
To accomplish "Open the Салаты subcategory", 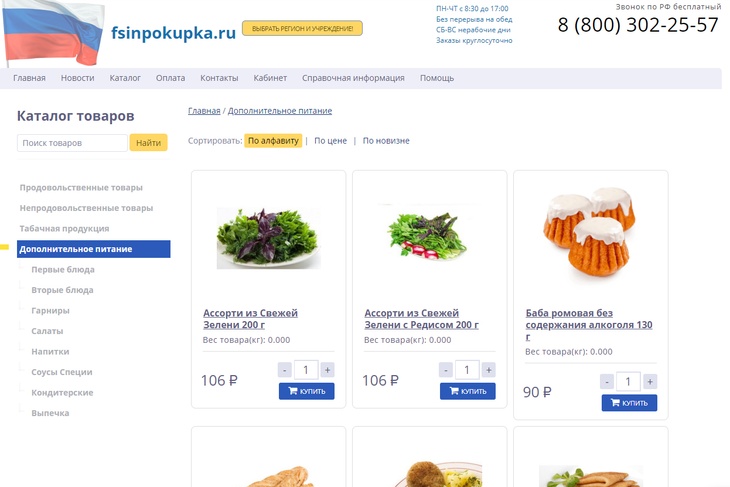I will pyautogui.click(x=47, y=331).
